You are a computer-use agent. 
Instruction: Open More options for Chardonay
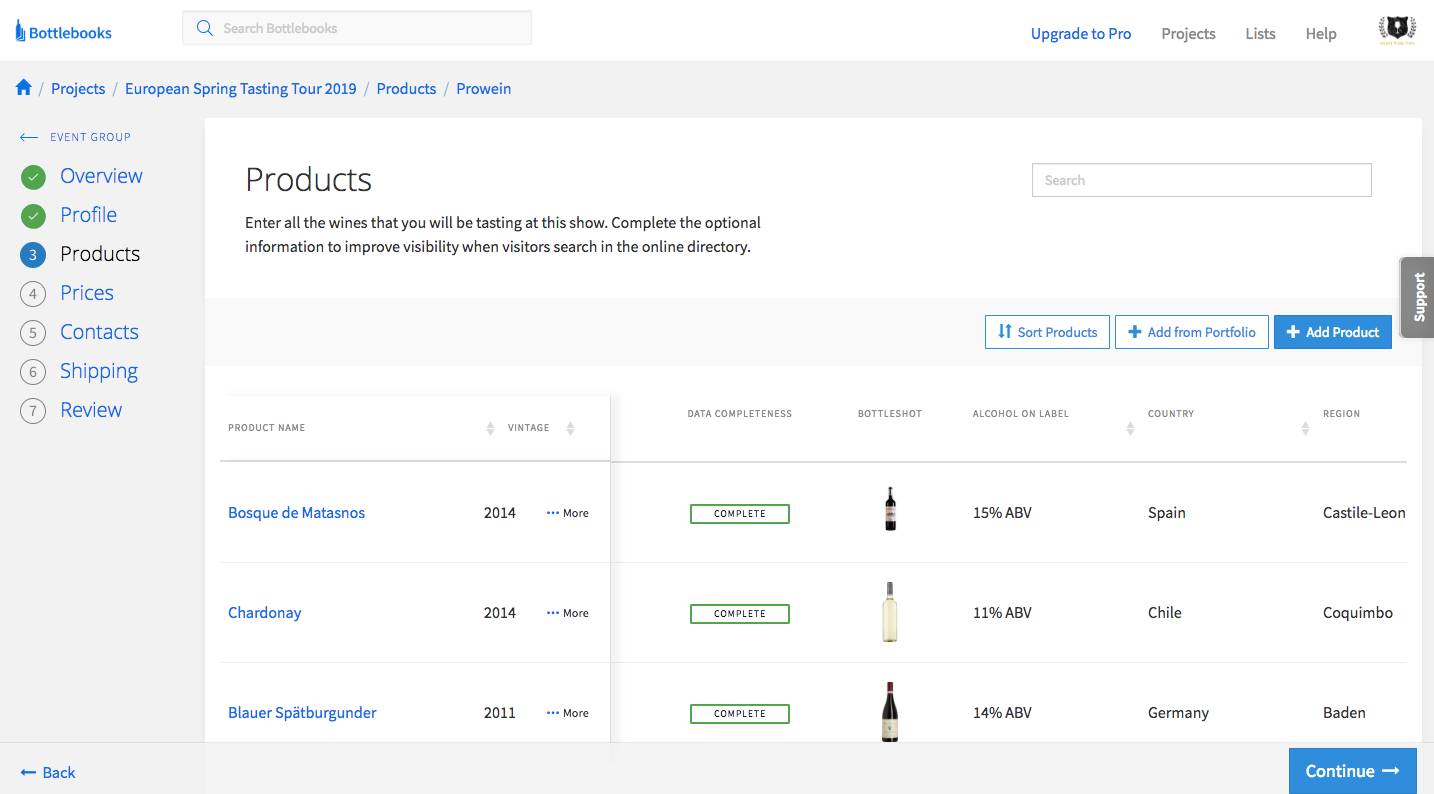[x=568, y=613]
